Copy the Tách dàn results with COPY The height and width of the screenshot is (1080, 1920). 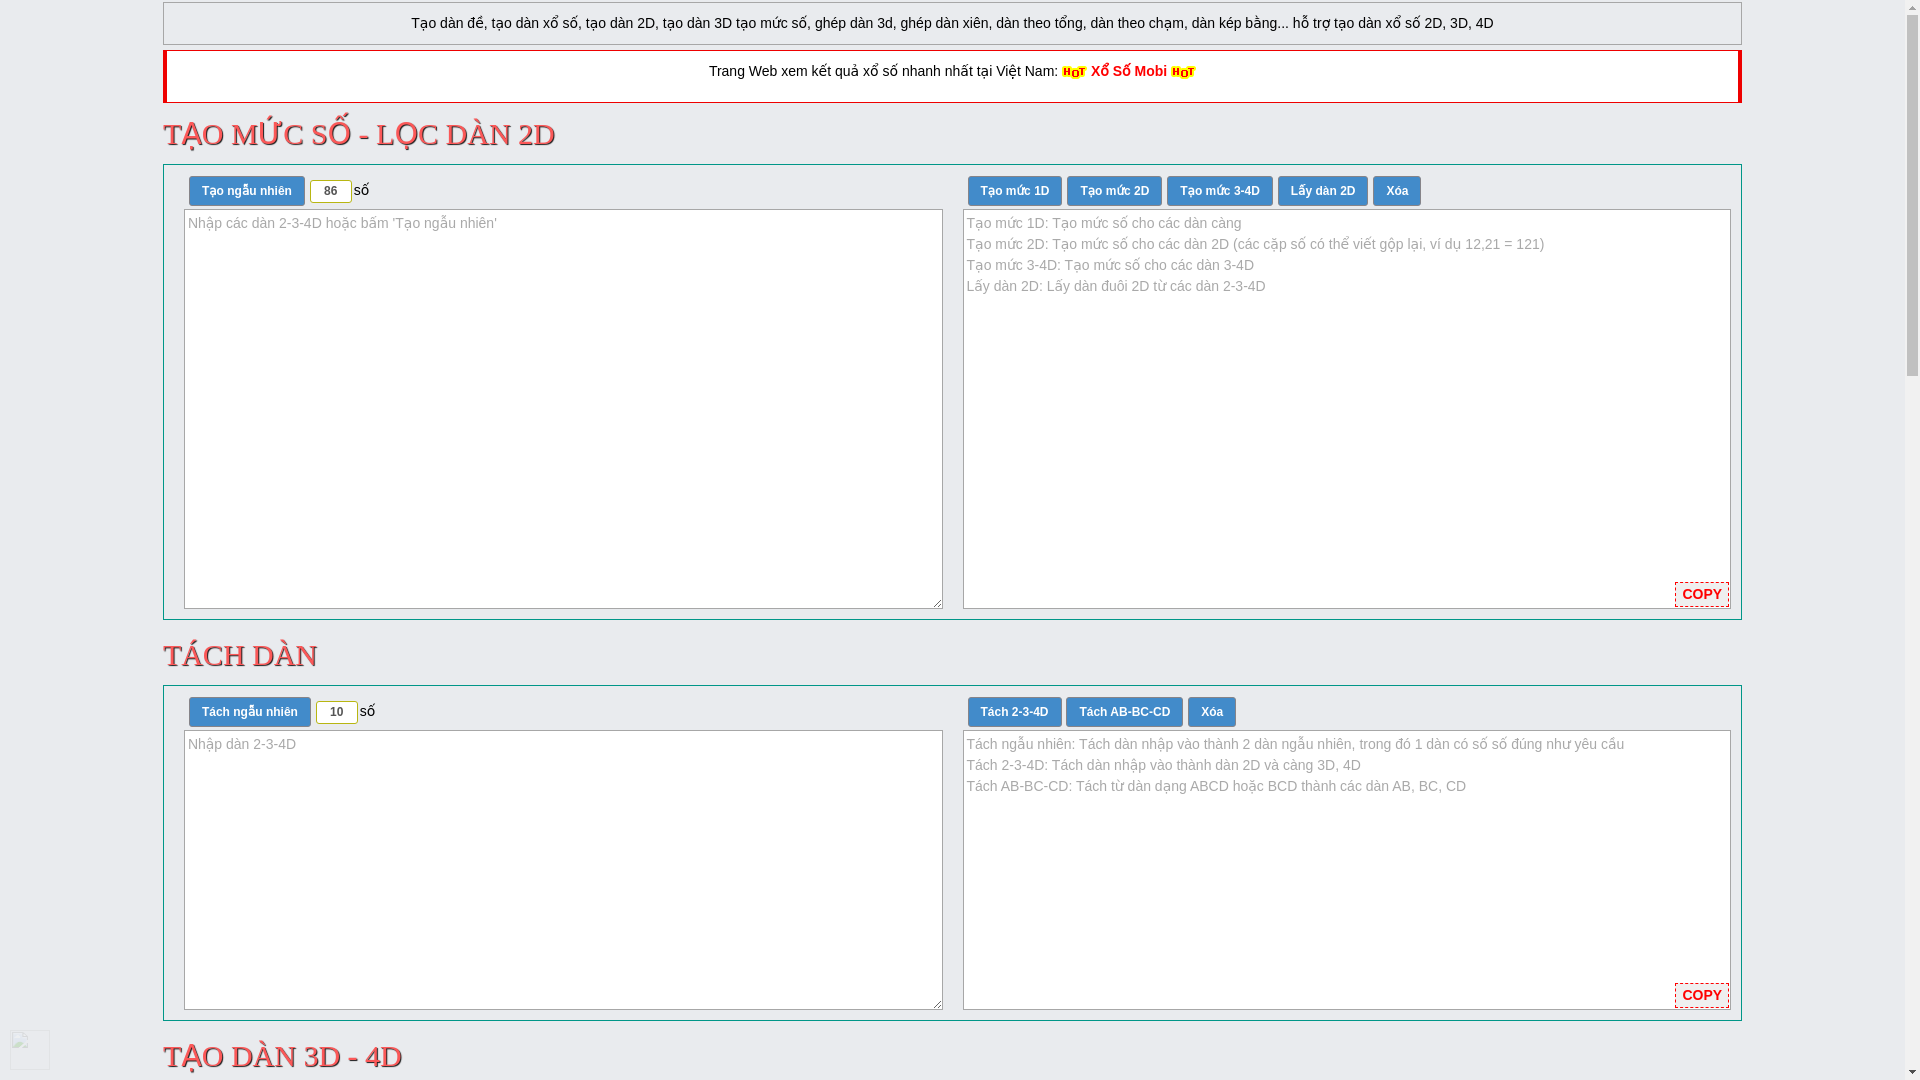click(1701, 995)
